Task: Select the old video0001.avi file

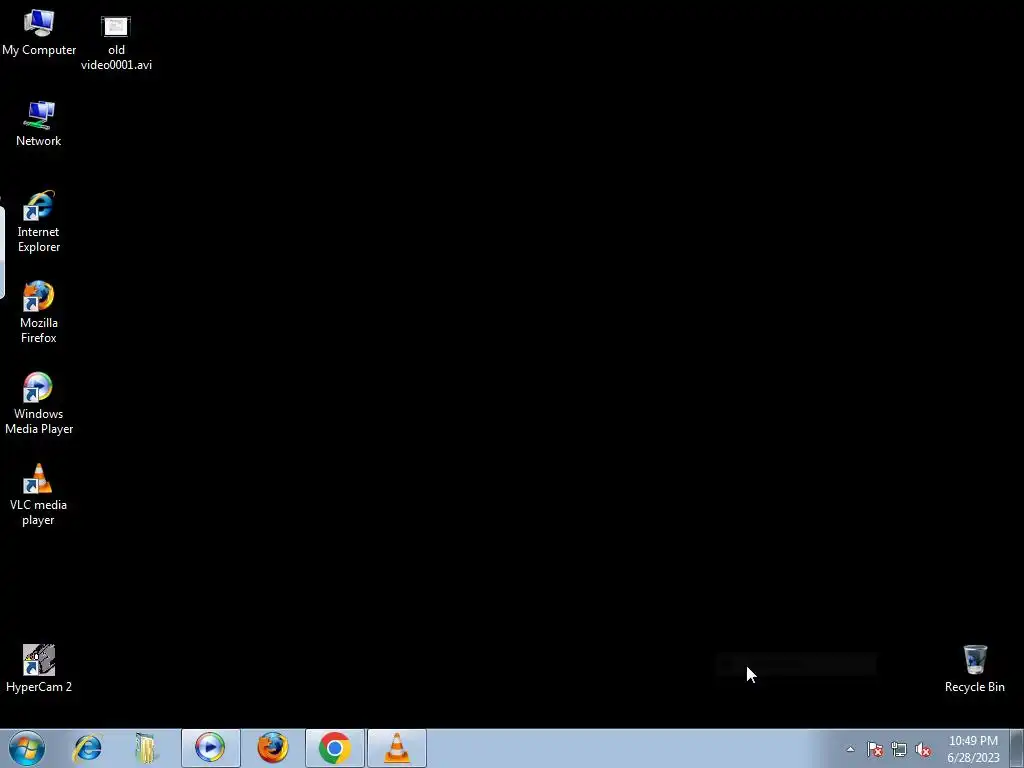Action: 116,43
